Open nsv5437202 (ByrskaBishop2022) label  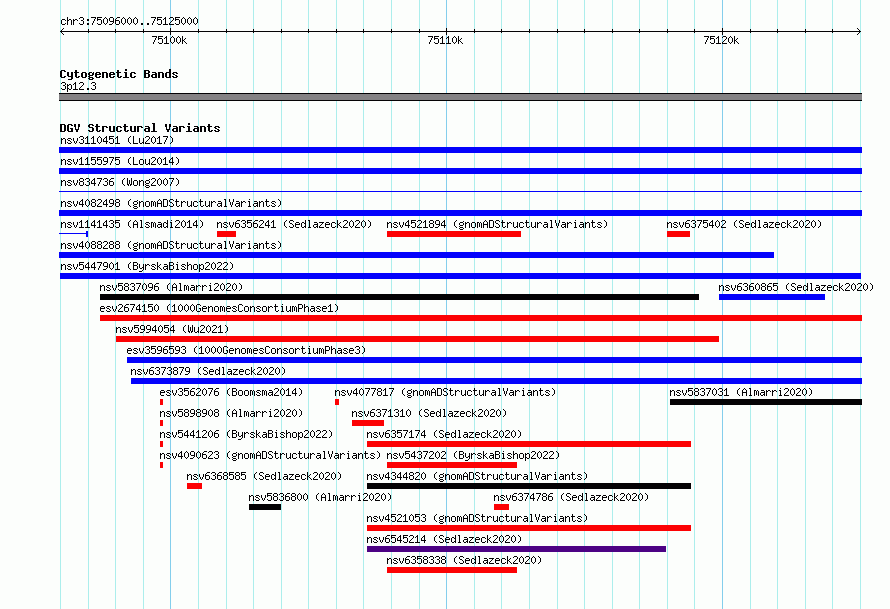[x=473, y=455]
